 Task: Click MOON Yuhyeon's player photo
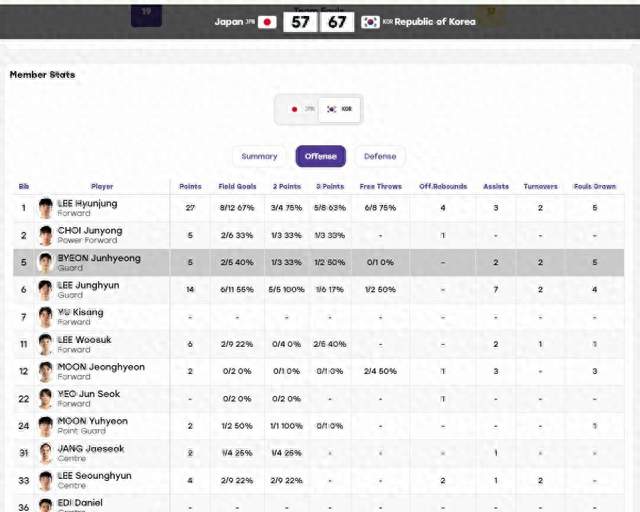tap(46, 426)
